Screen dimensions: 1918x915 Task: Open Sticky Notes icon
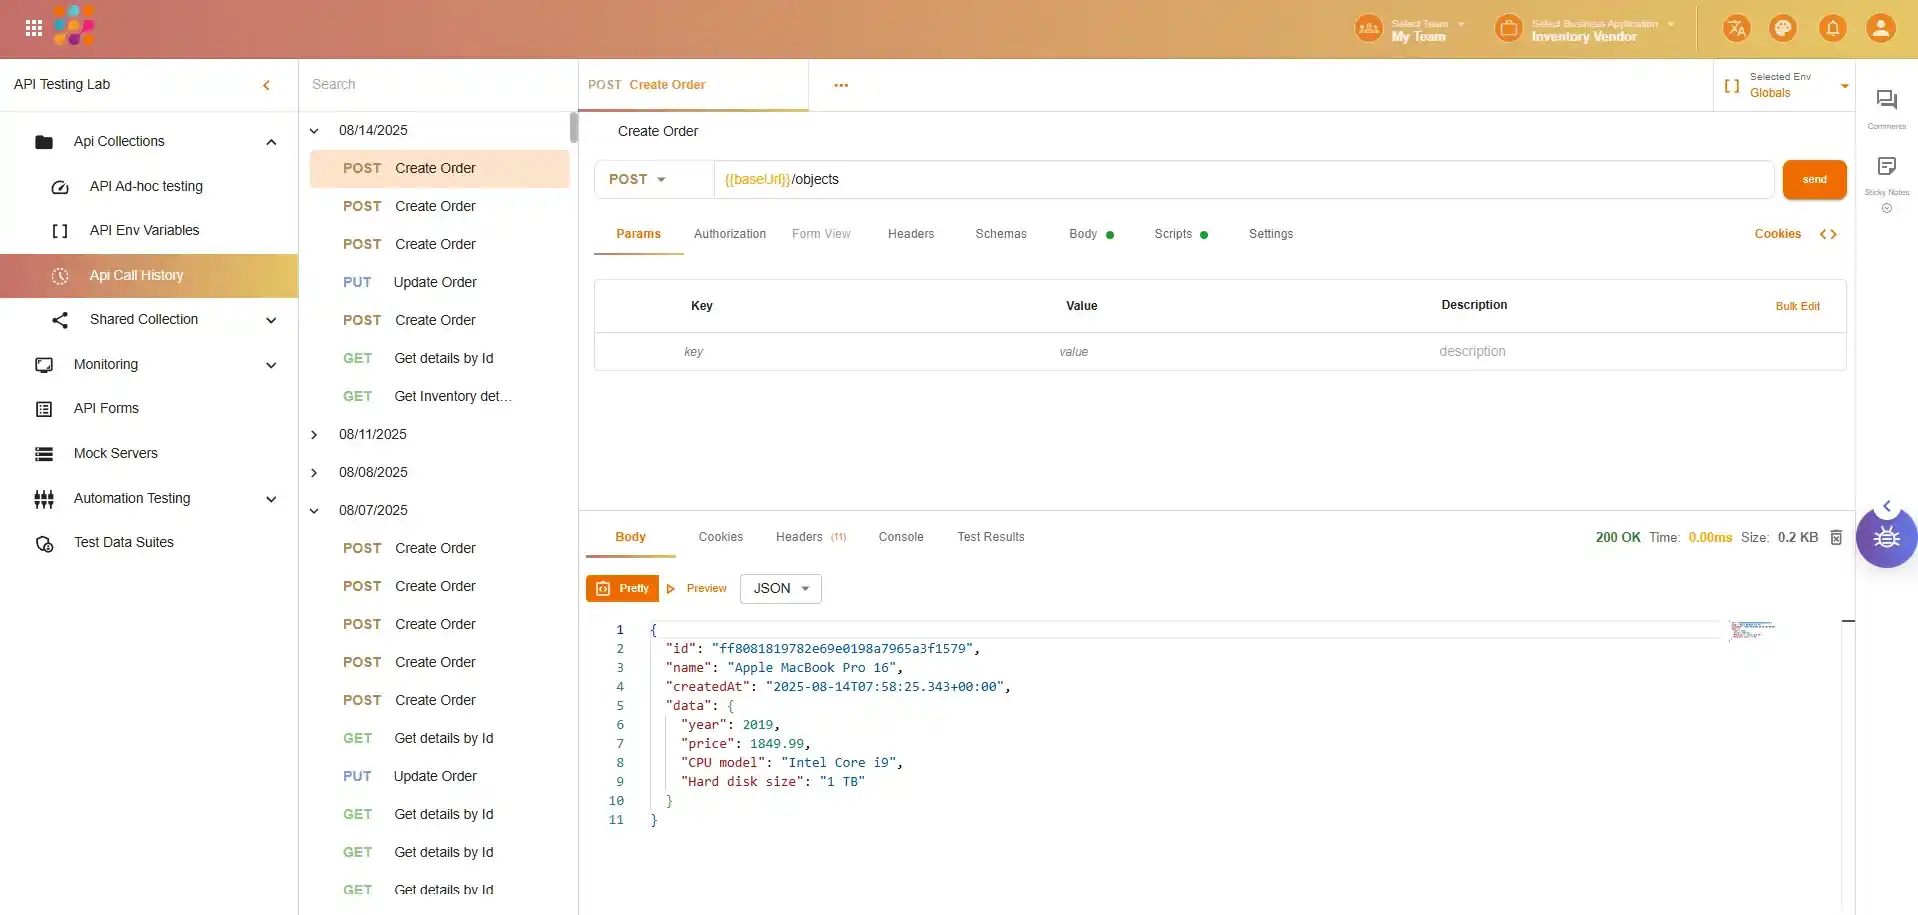(x=1886, y=167)
